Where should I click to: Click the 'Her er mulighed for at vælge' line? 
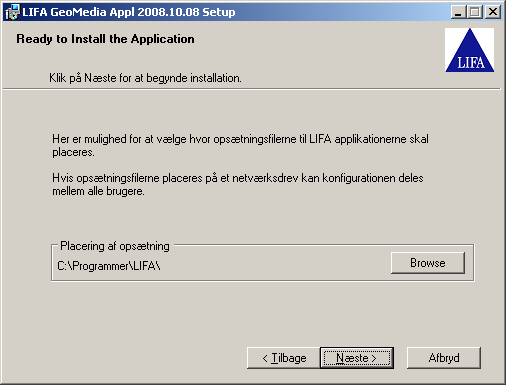pyautogui.click(x=240, y=139)
